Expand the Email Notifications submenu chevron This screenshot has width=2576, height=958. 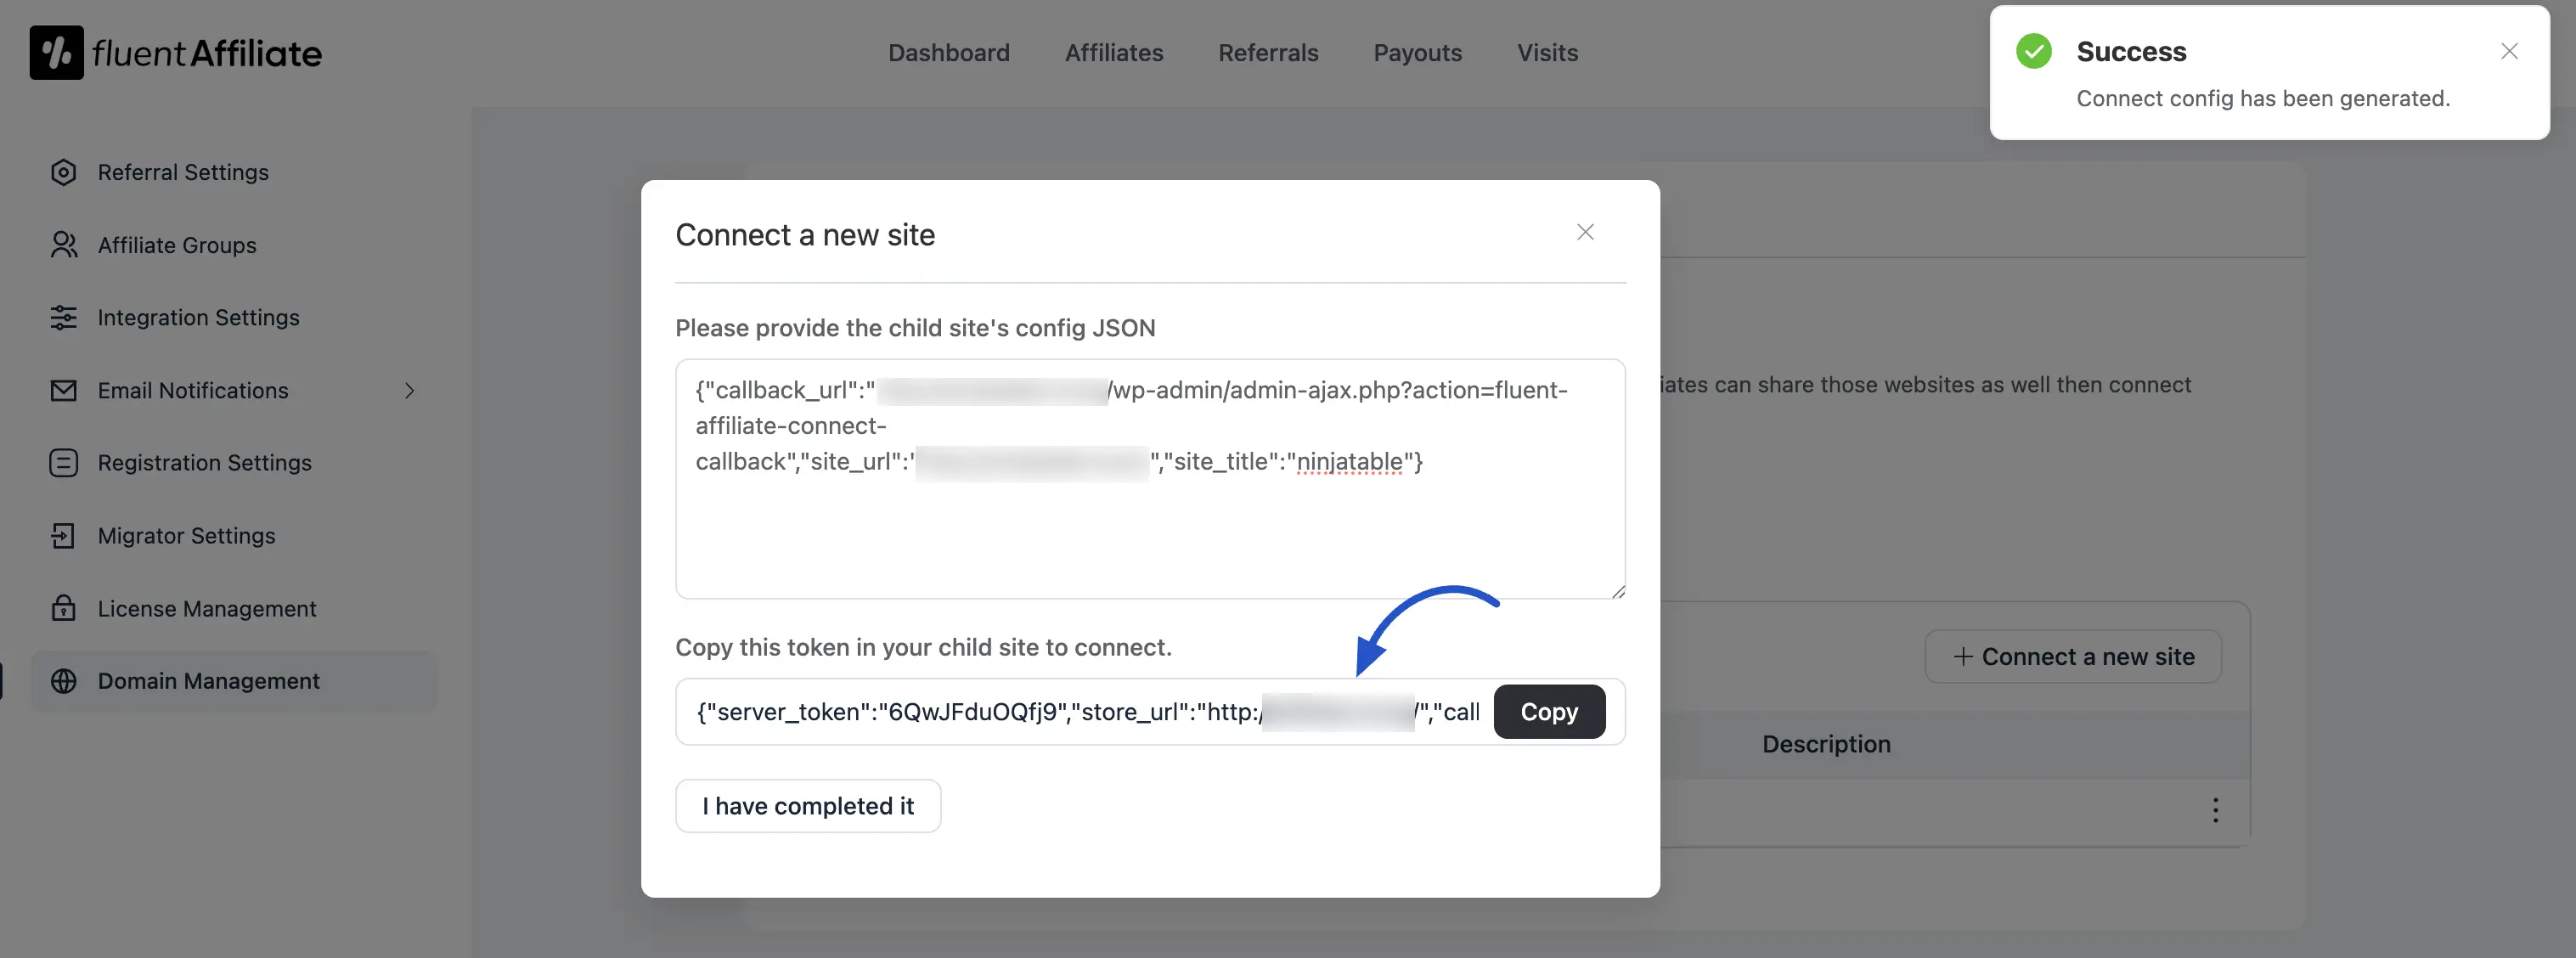[x=409, y=390]
